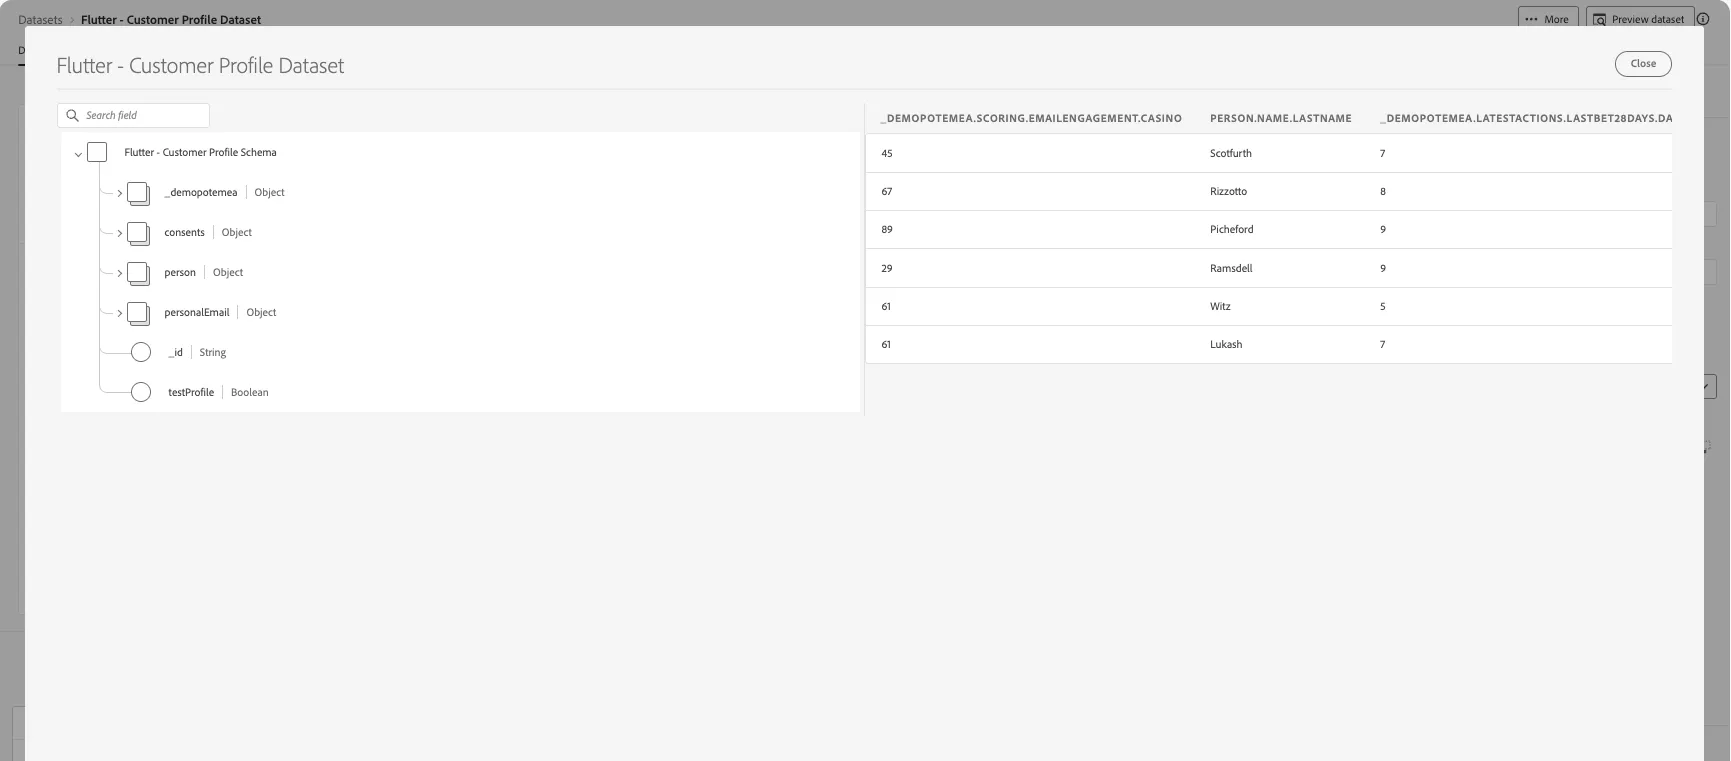
Task: Click the casino score 89 cell
Action: pos(887,229)
